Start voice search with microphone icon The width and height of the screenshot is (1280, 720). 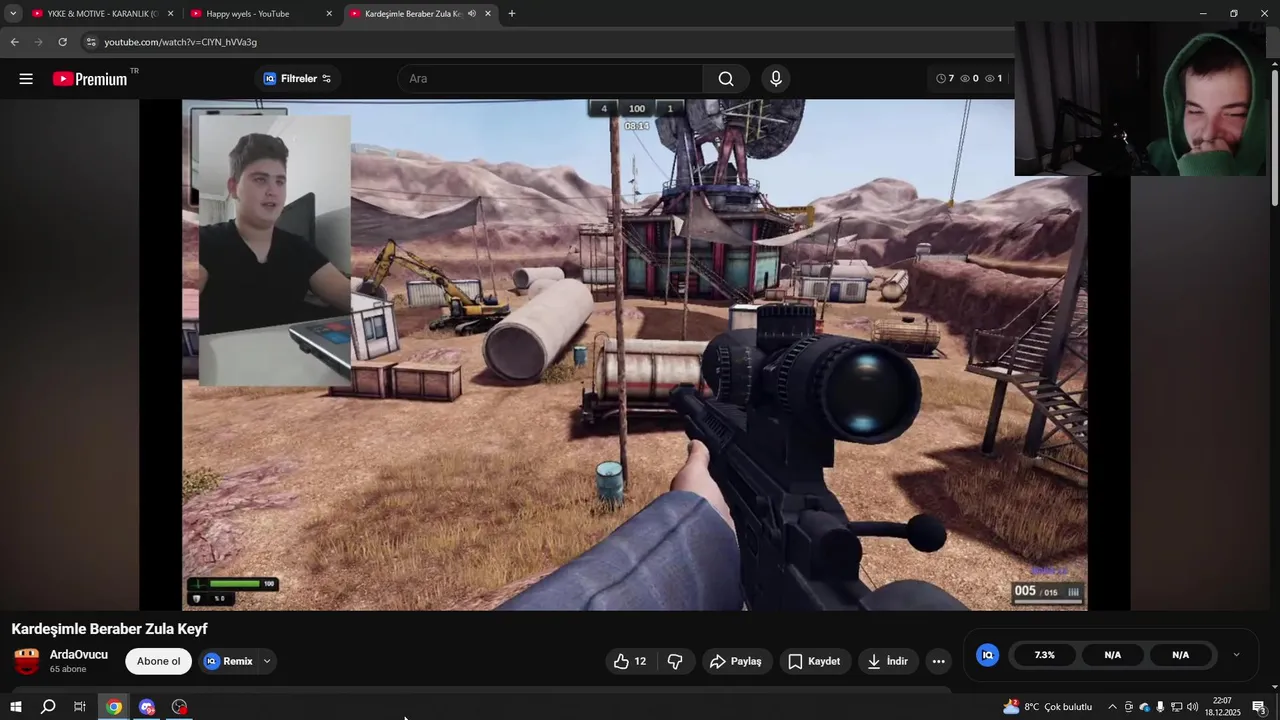point(775,79)
